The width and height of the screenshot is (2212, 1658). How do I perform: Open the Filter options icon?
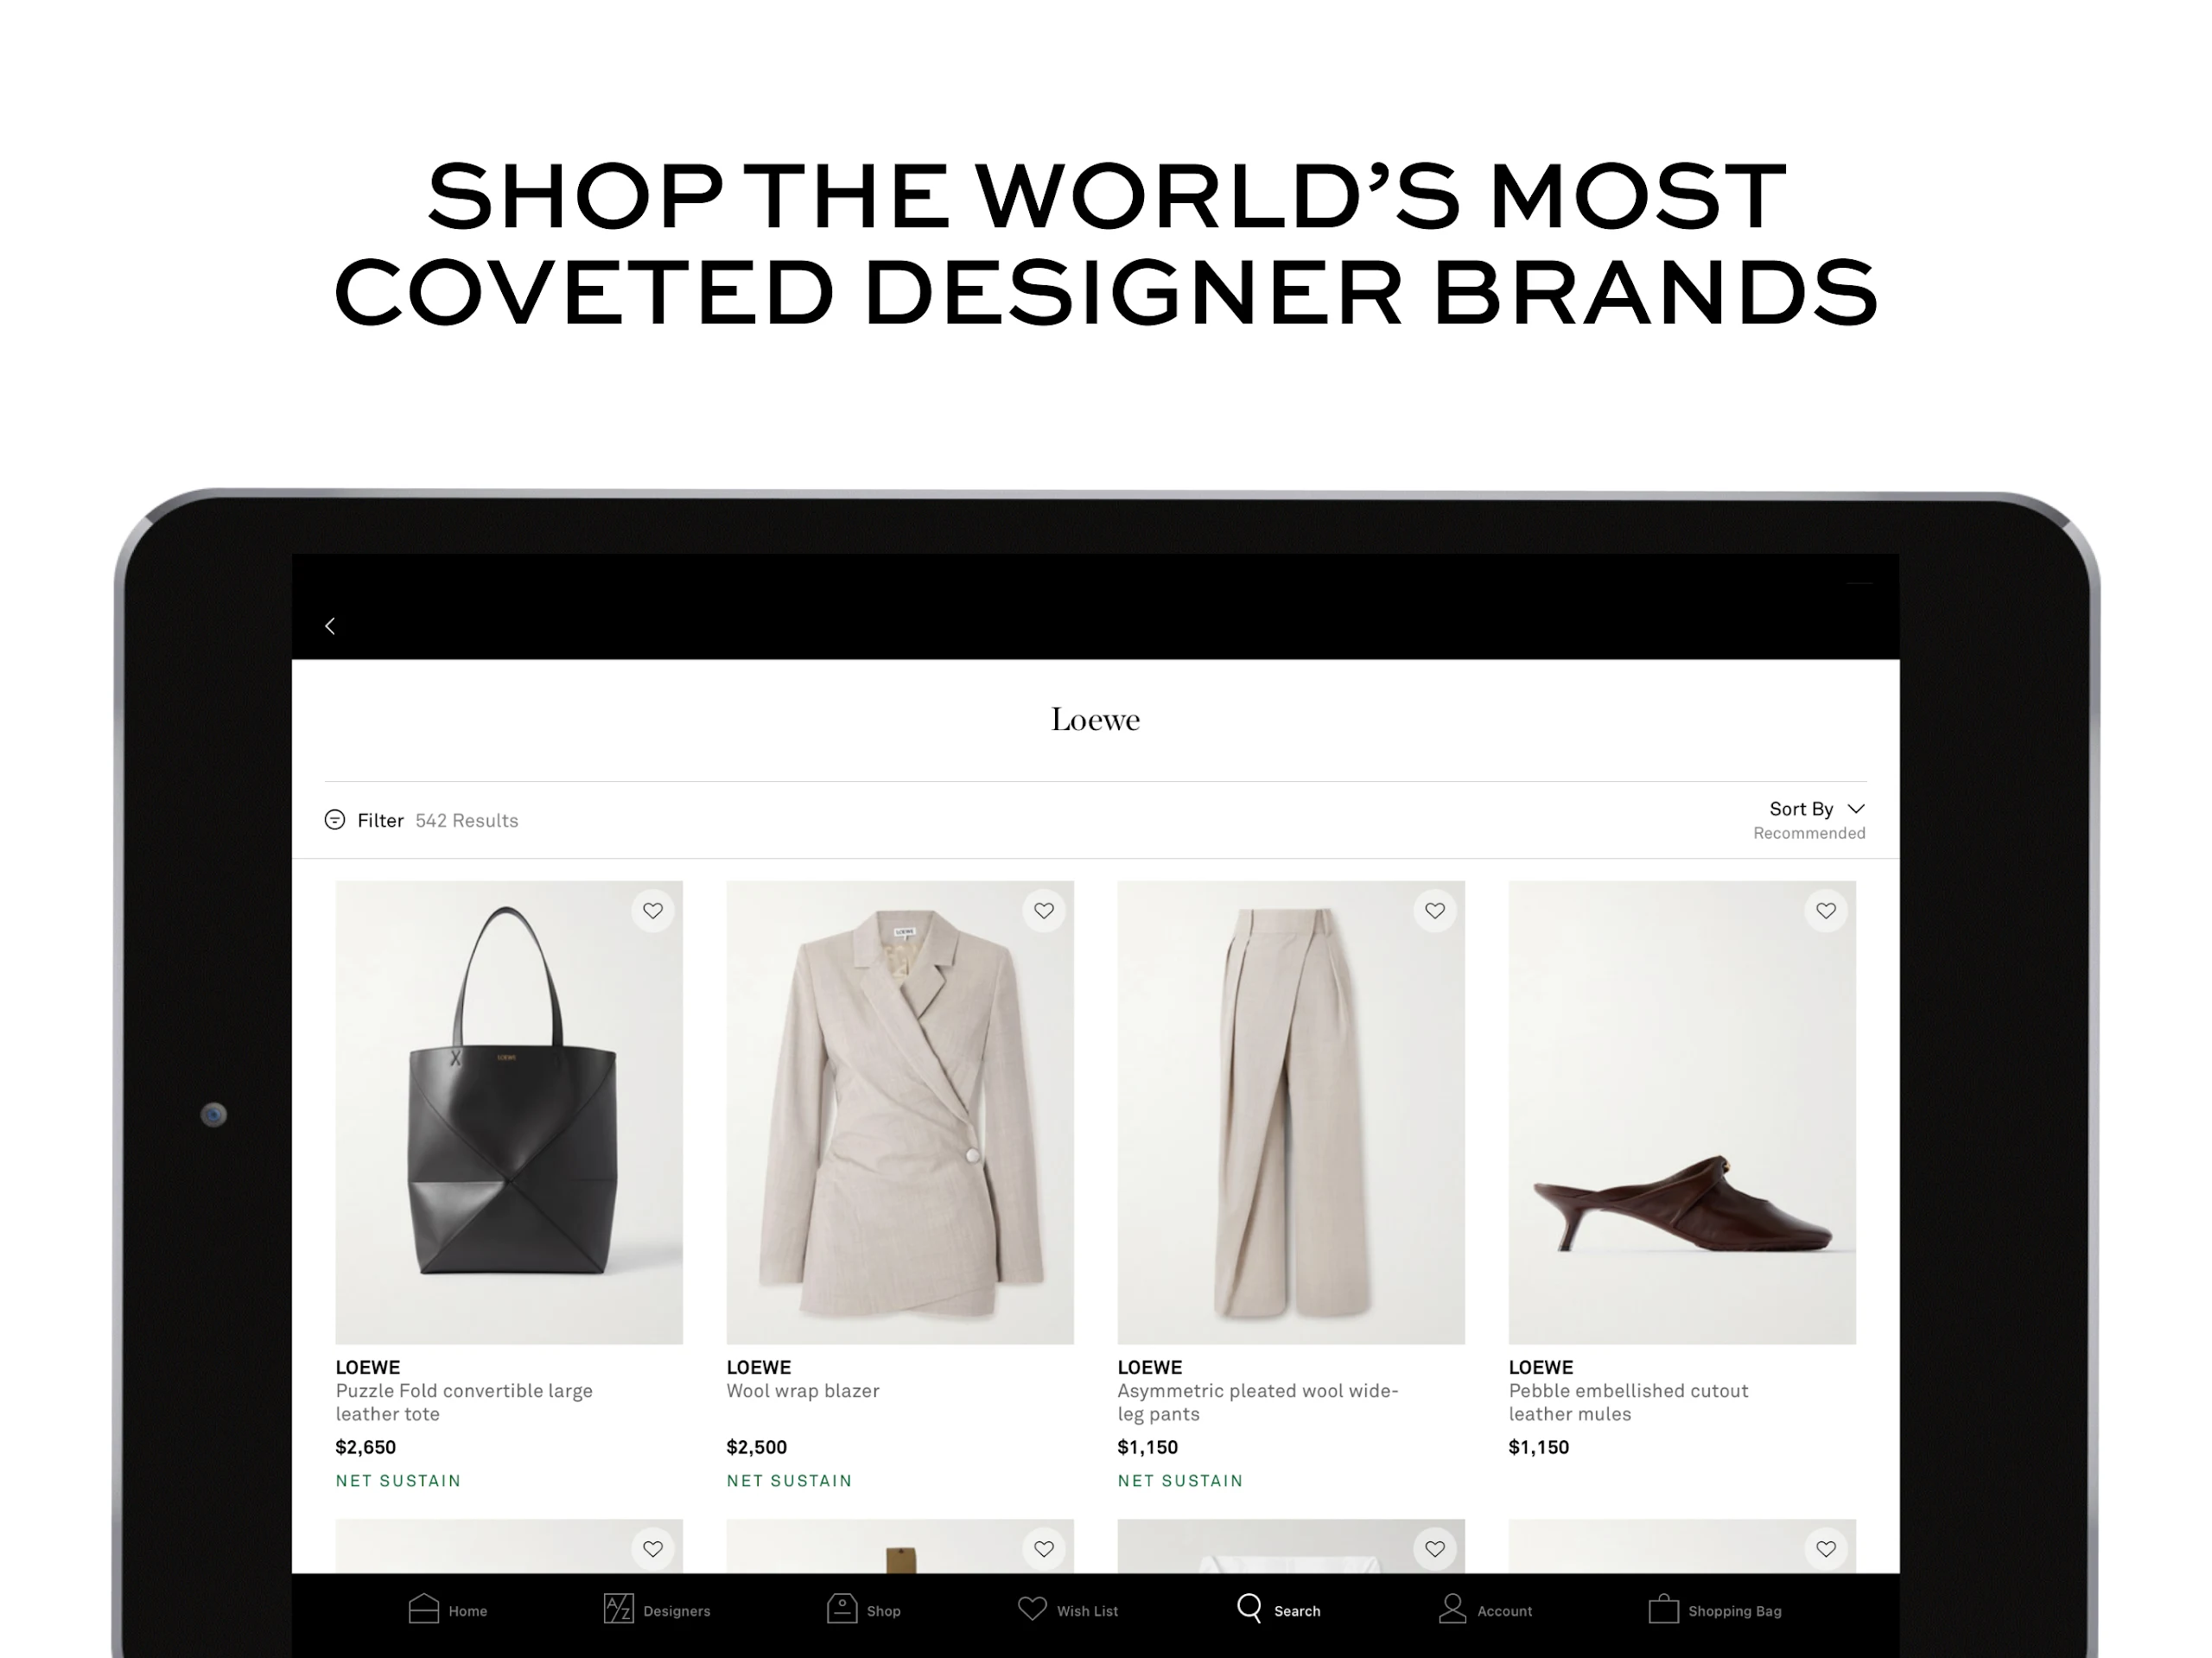335,820
